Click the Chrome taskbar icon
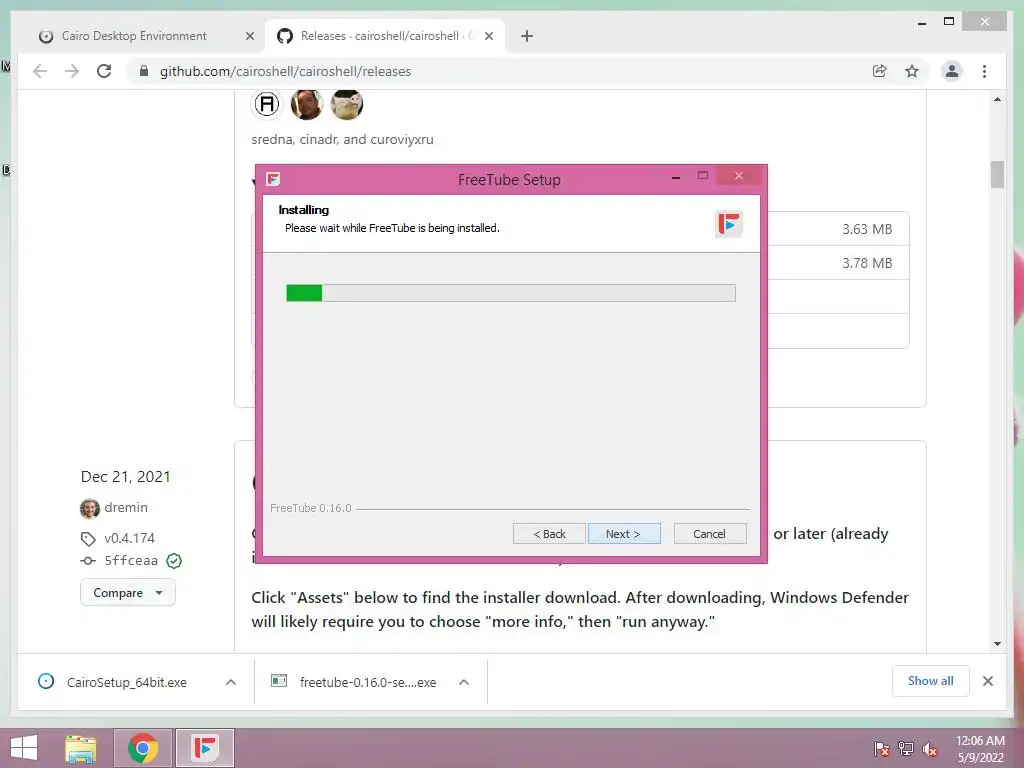Viewport: 1024px width, 768px height. click(x=143, y=748)
